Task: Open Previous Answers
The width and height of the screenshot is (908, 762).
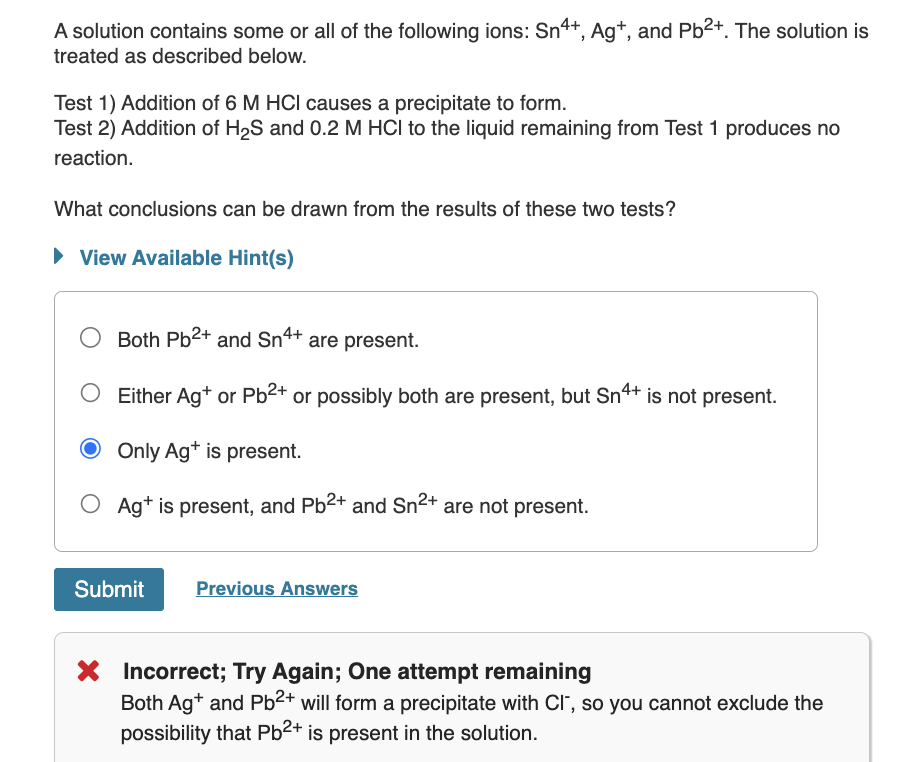Action: tap(277, 588)
